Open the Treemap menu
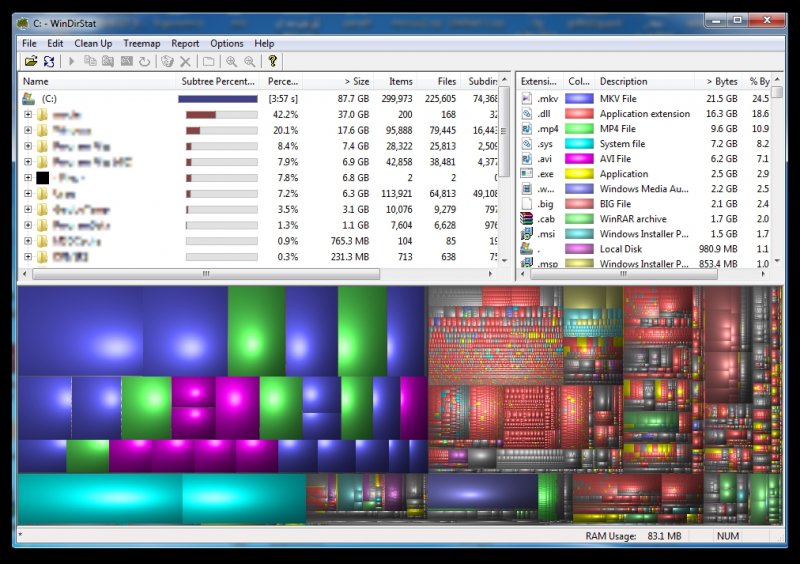 pyautogui.click(x=142, y=43)
